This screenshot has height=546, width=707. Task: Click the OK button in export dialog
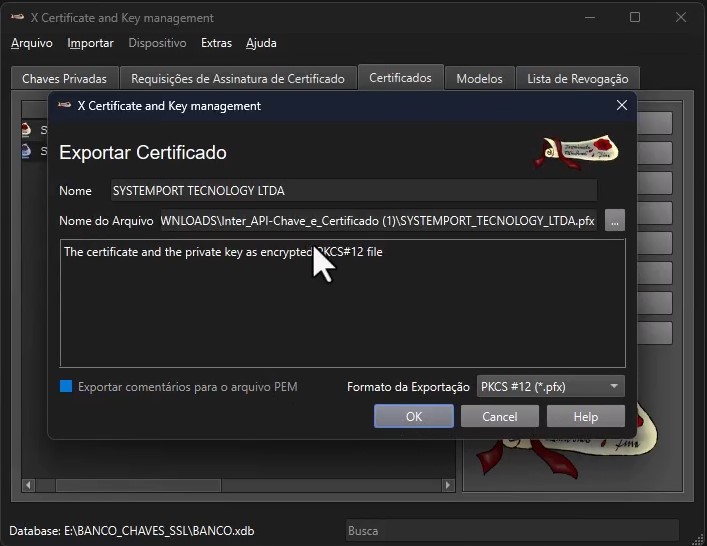[413, 416]
